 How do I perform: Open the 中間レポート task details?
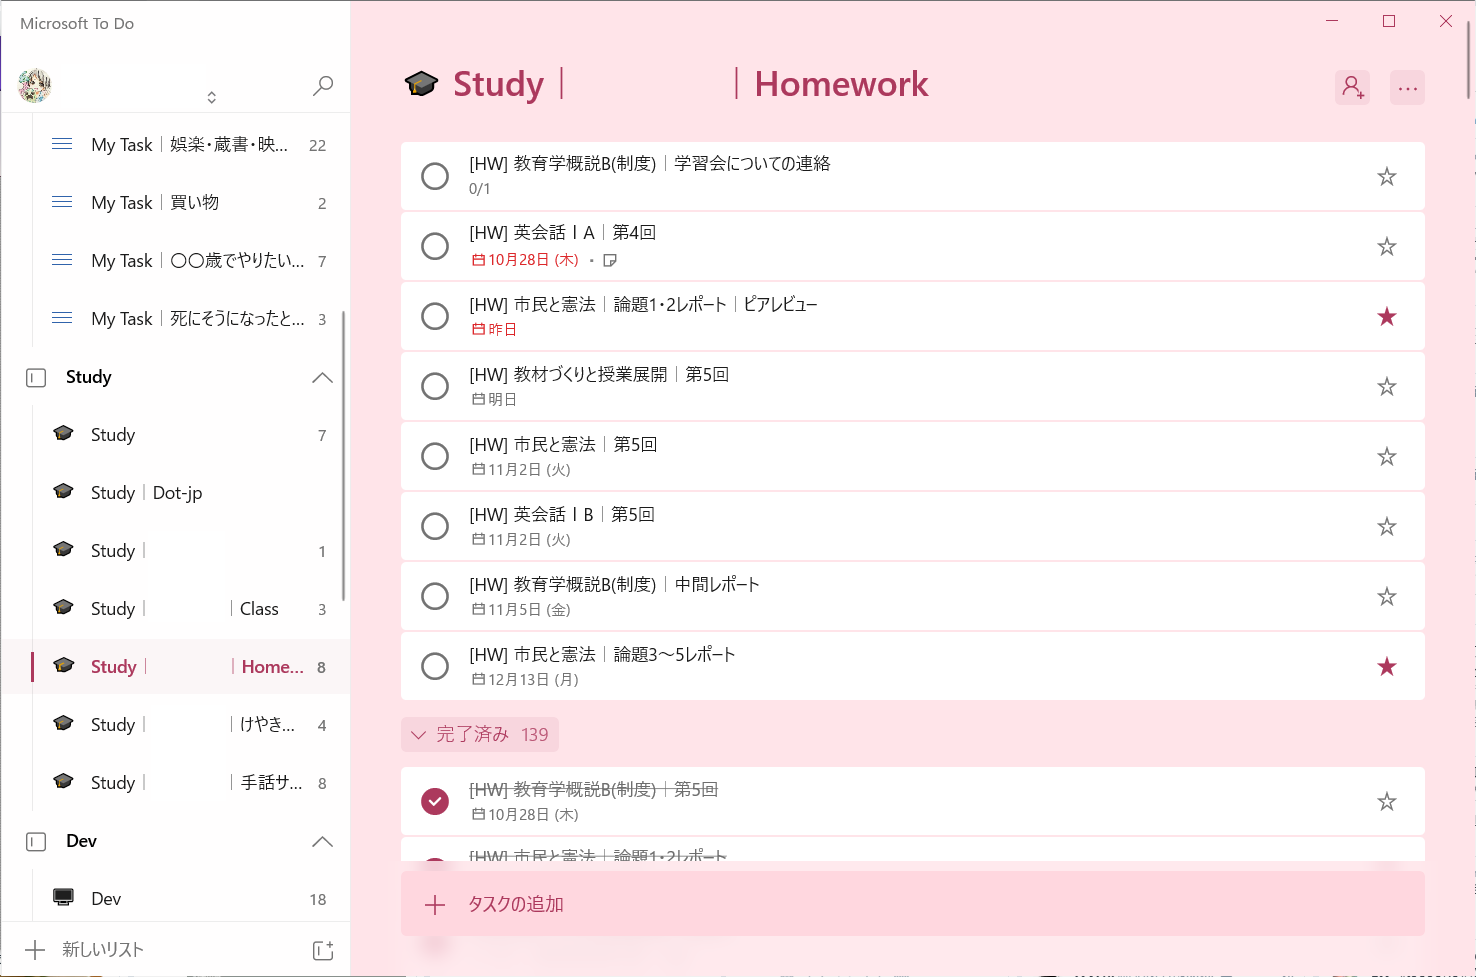tap(800, 596)
